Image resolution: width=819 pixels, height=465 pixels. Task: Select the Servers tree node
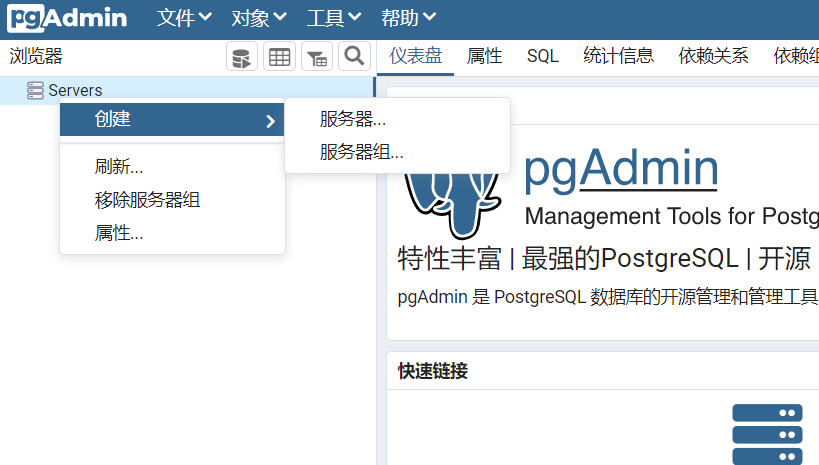coord(75,90)
